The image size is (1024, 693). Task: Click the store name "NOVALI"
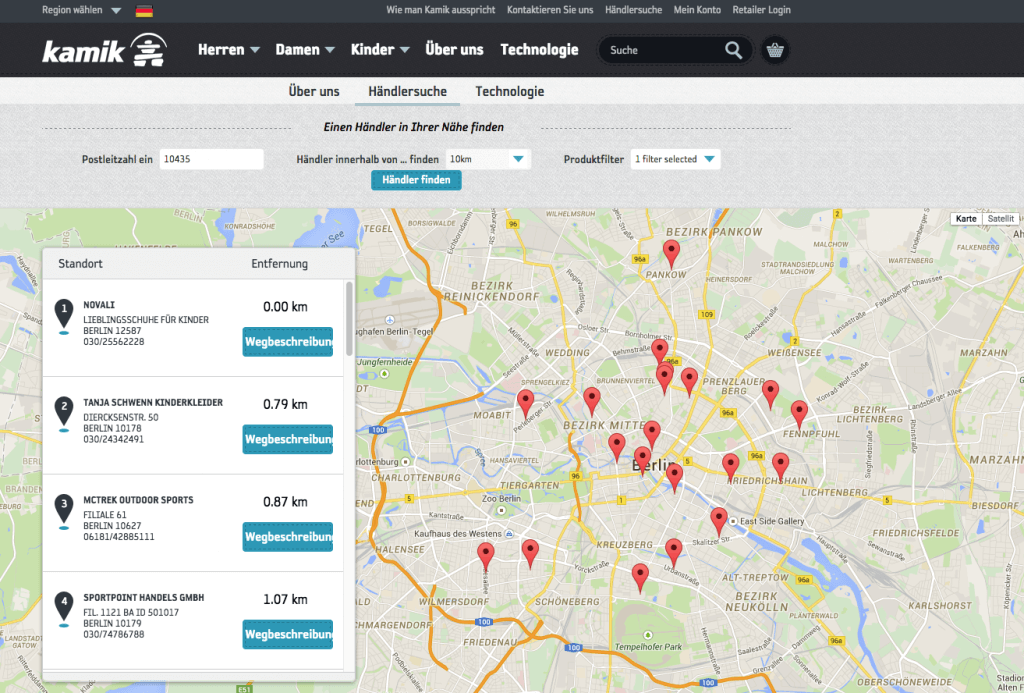(99, 305)
